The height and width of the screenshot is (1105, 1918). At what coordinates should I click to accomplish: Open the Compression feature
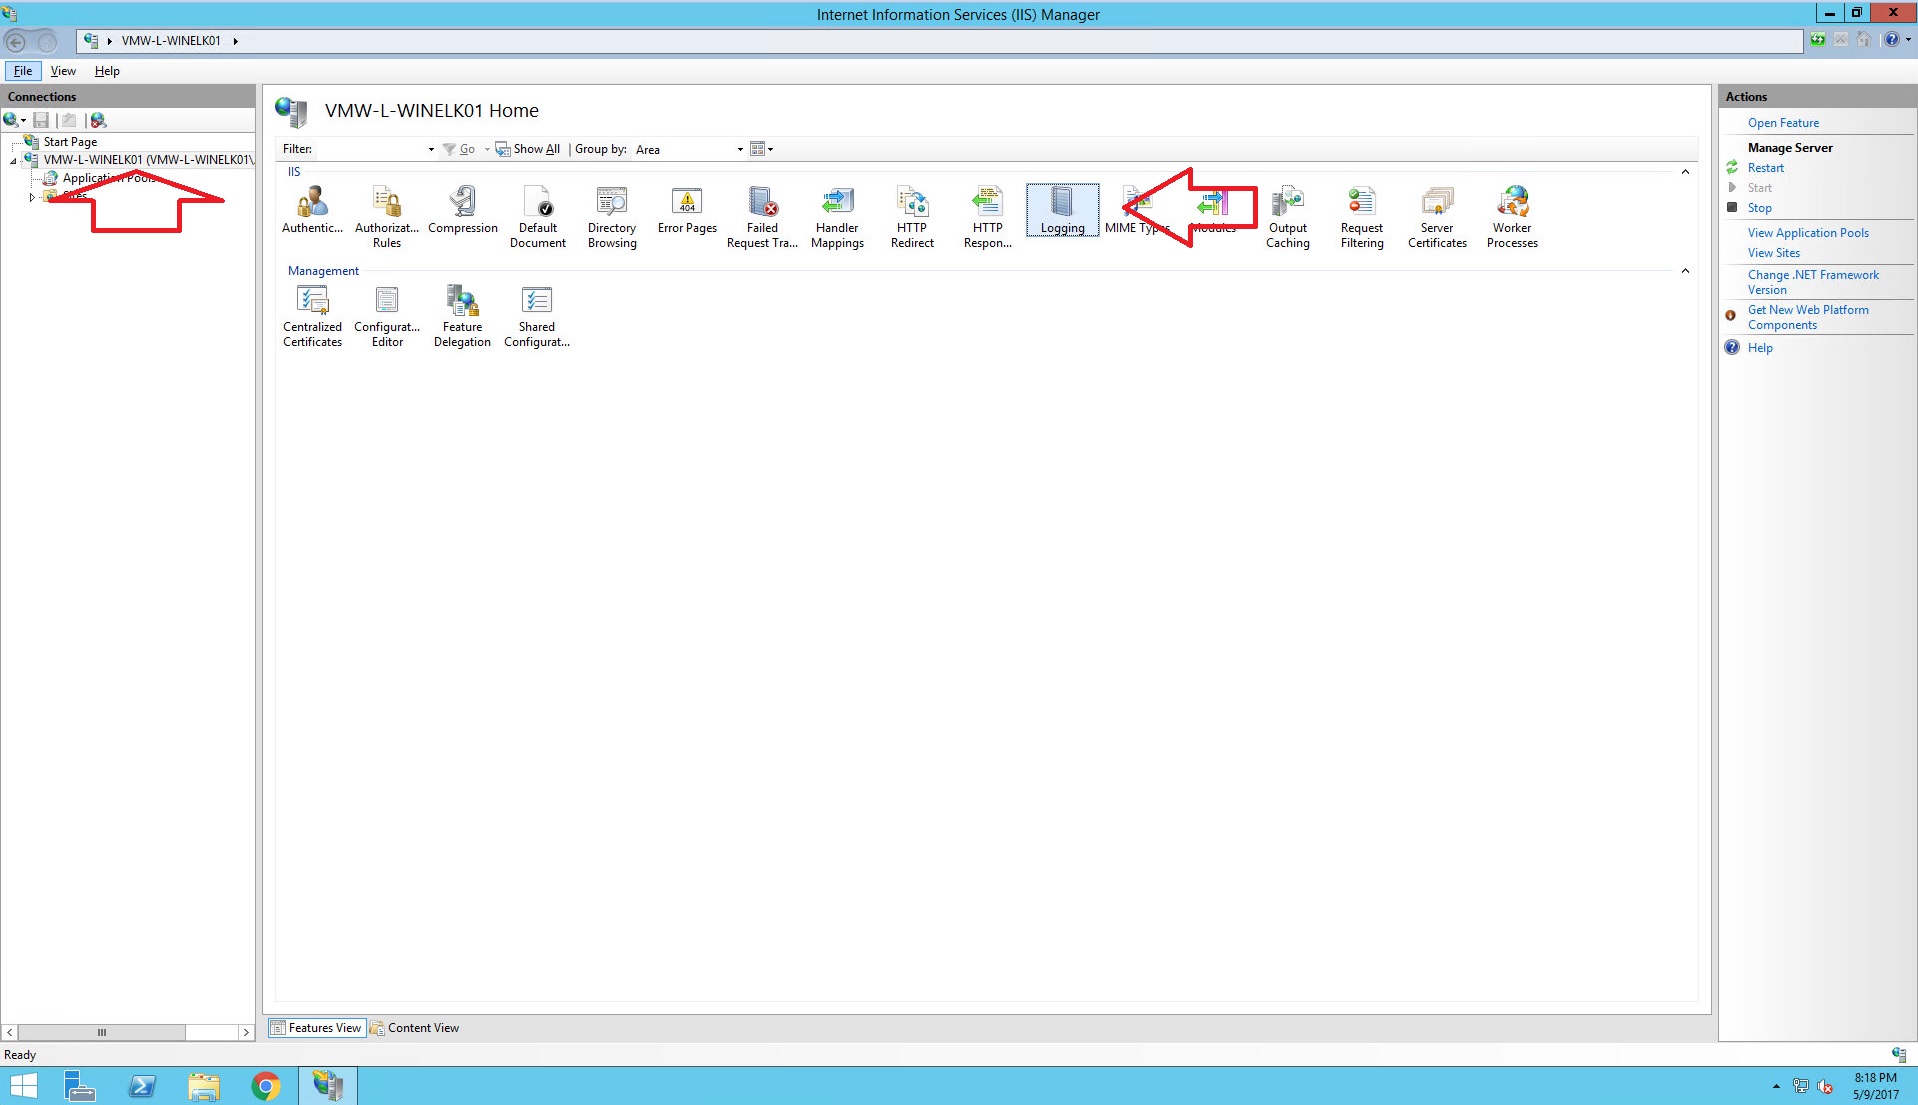(x=462, y=210)
